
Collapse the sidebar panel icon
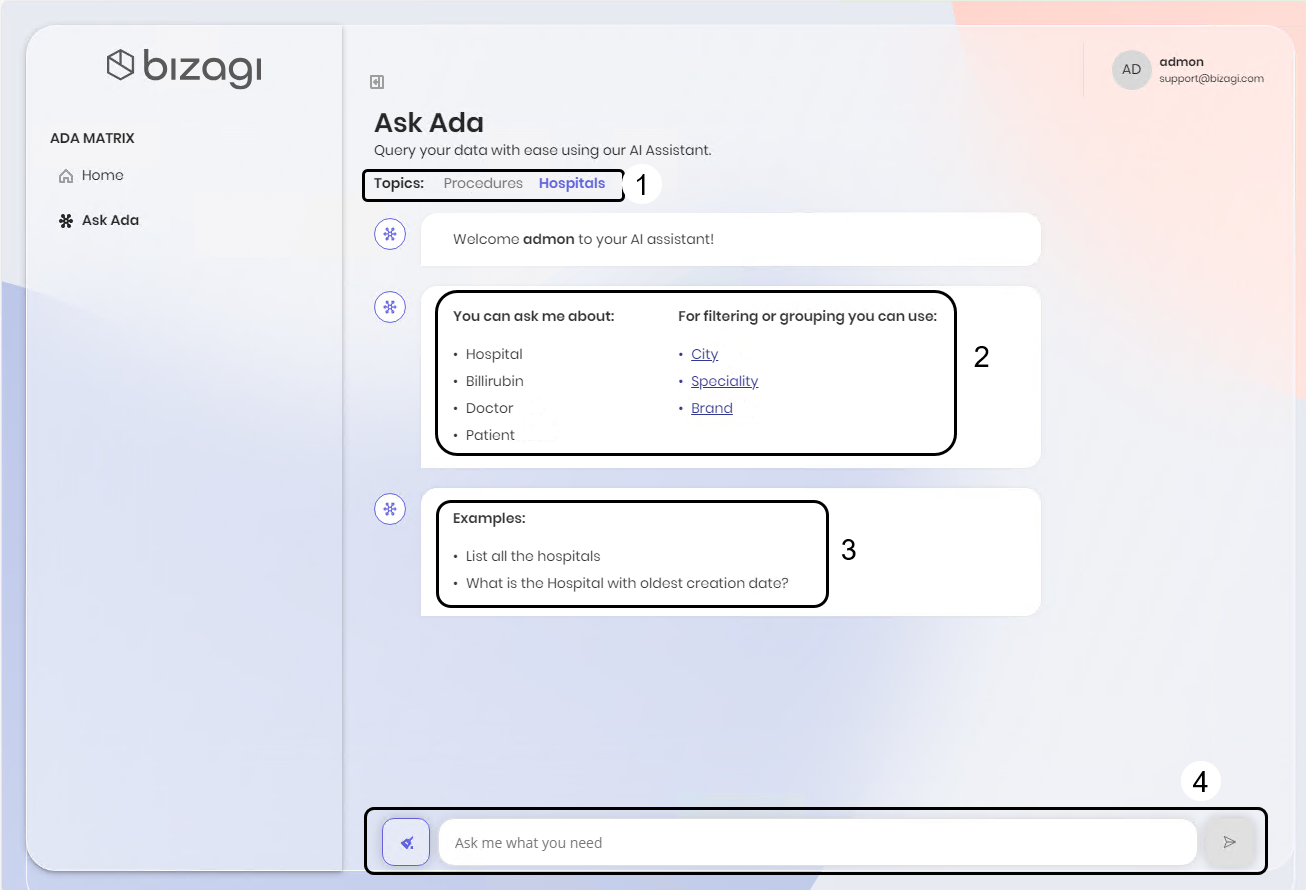click(x=377, y=82)
